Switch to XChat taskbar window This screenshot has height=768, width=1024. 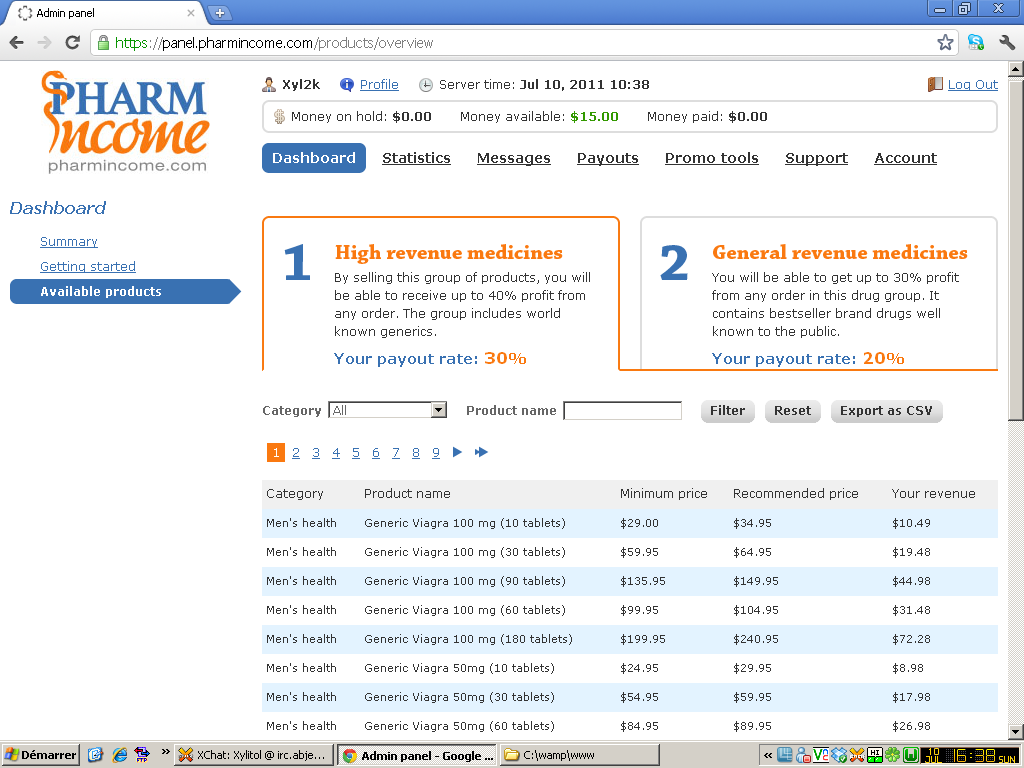pos(255,755)
